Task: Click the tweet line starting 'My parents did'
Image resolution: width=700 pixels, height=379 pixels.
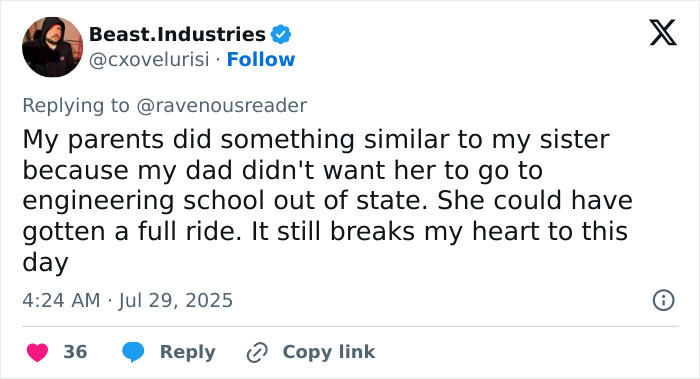Action: pos(316,139)
